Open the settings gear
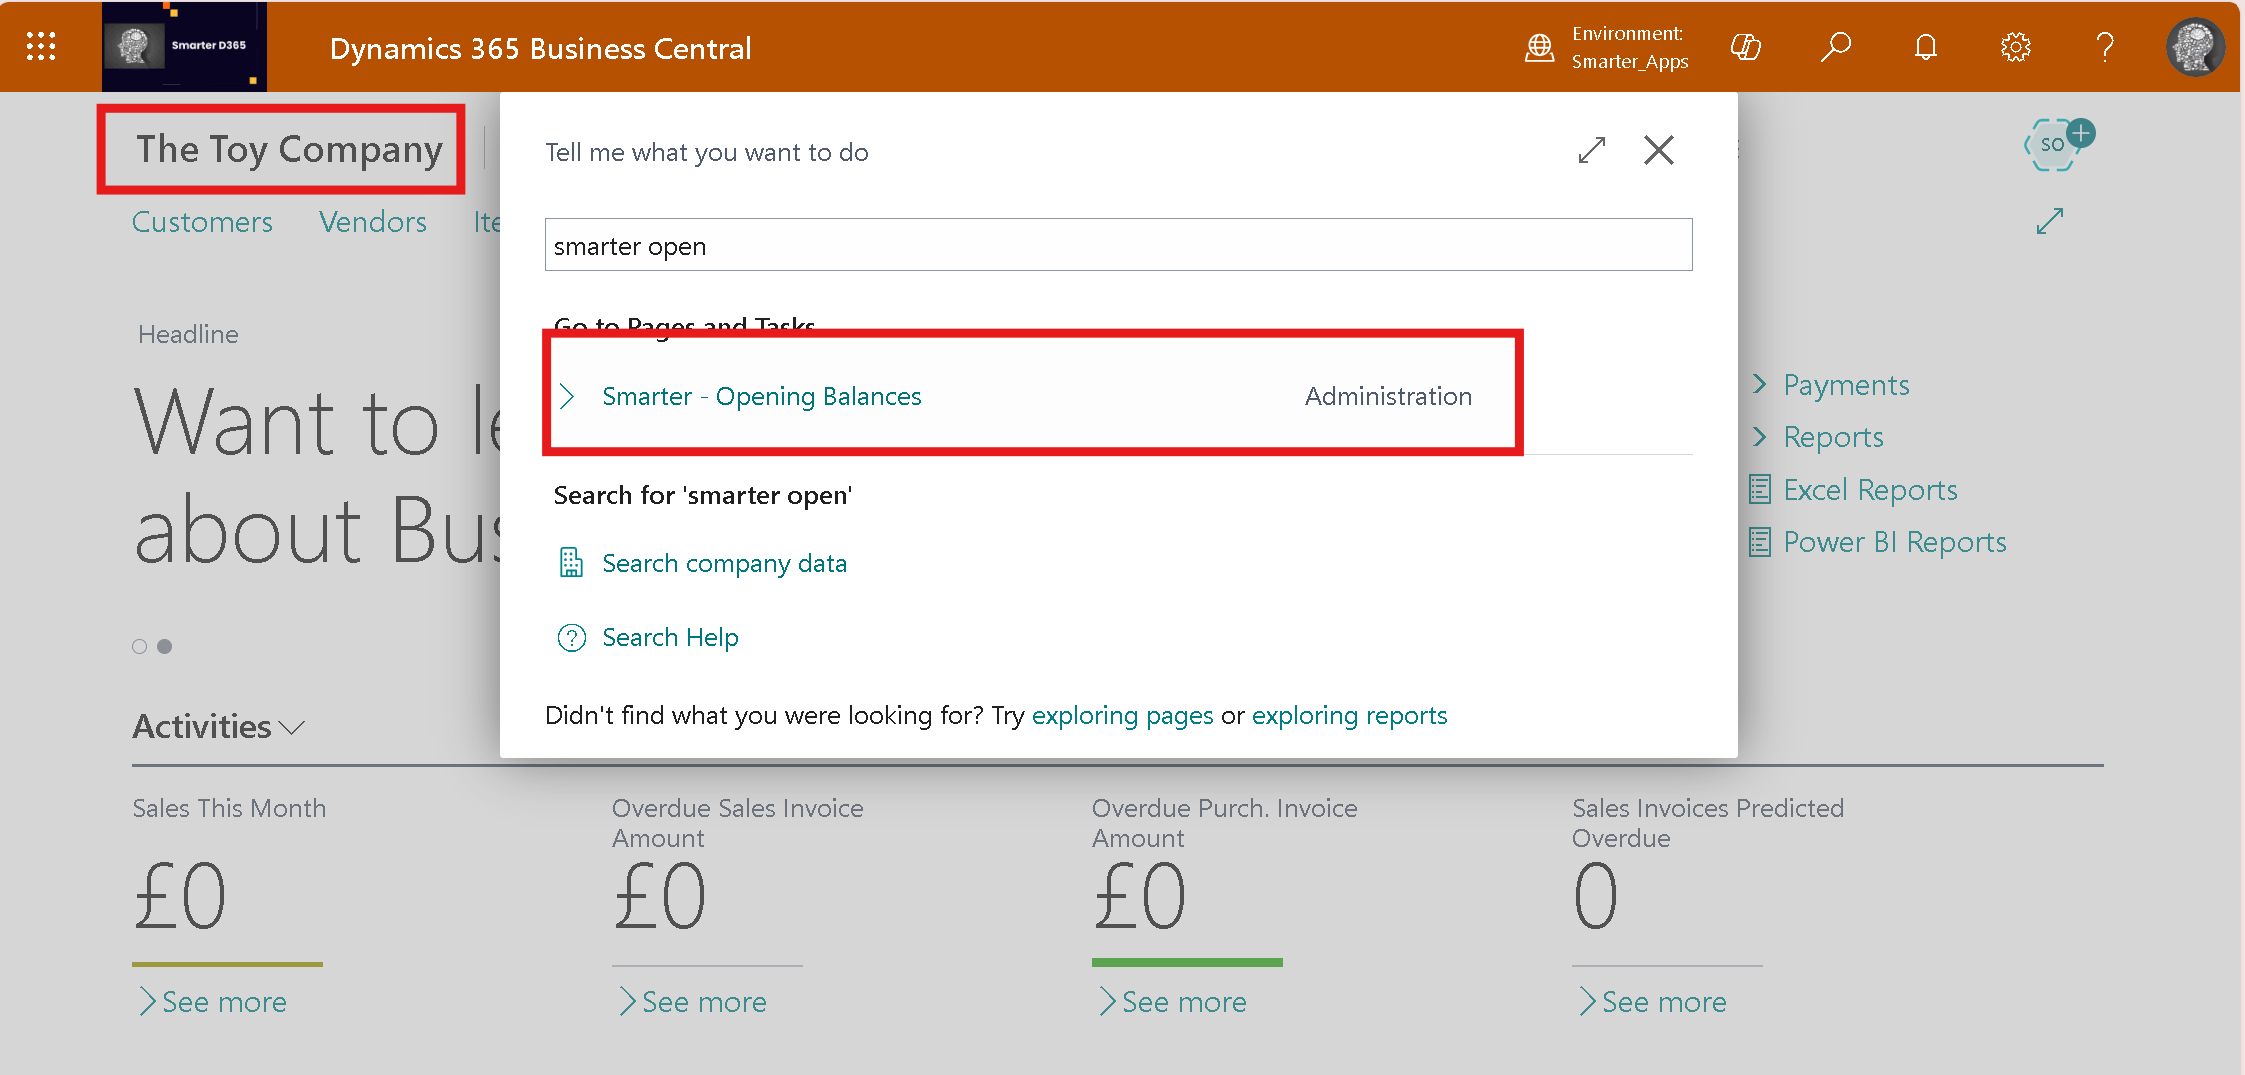 coord(2015,47)
